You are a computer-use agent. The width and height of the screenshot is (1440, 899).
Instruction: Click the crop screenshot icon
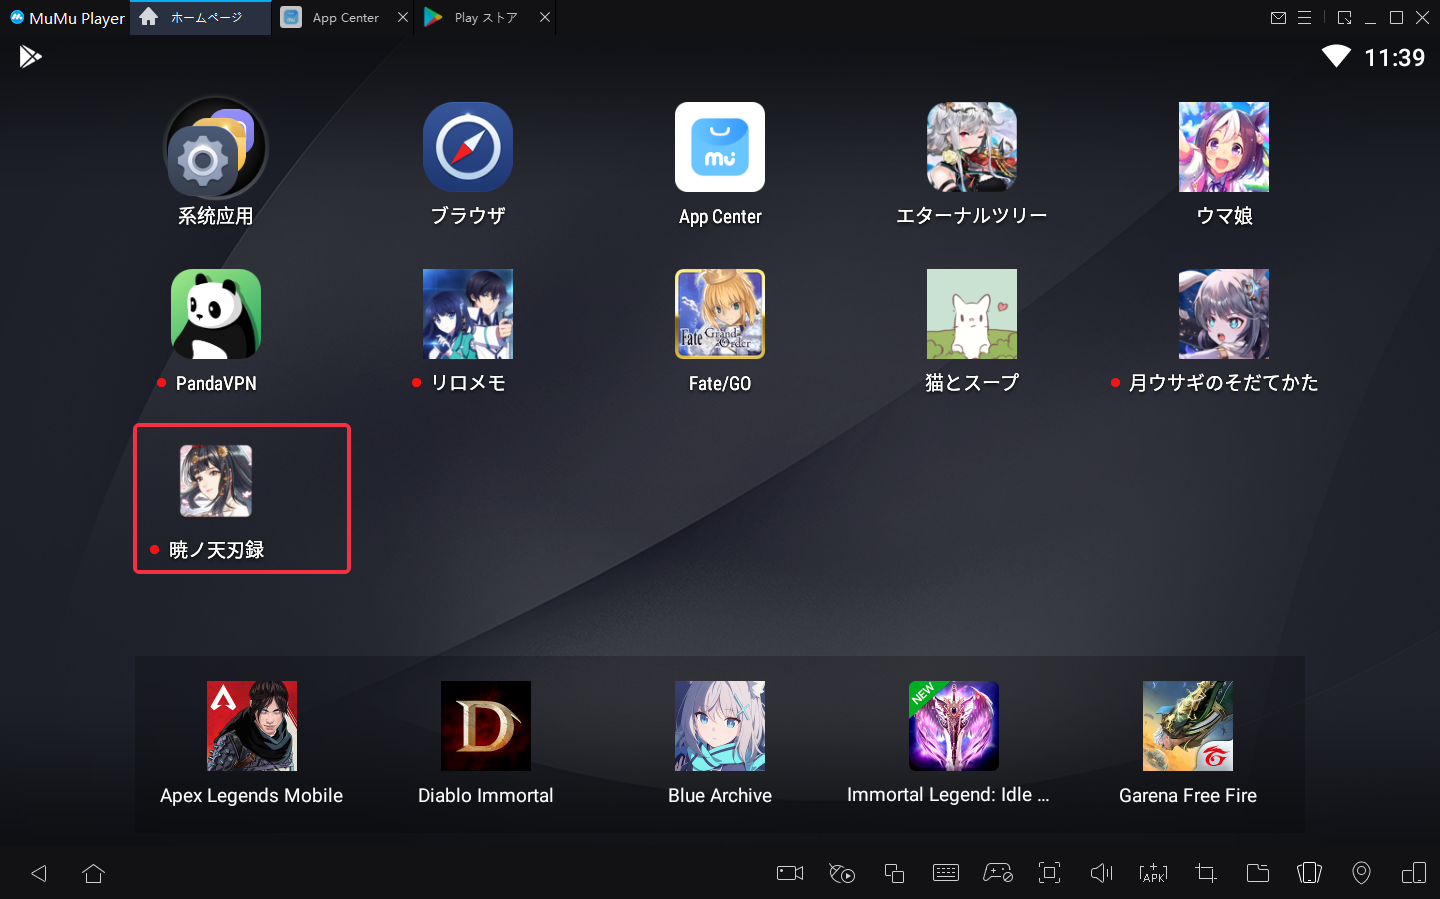pyautogui.click(x=1206, y=873)
